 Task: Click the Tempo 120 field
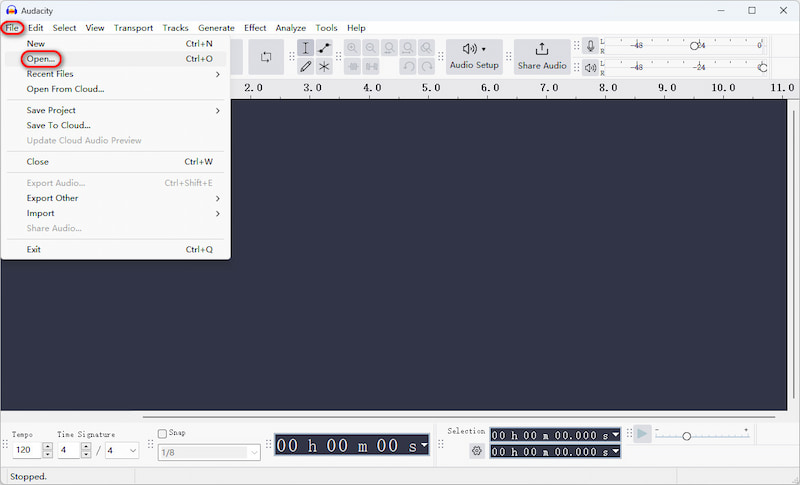tap(27, 450)
